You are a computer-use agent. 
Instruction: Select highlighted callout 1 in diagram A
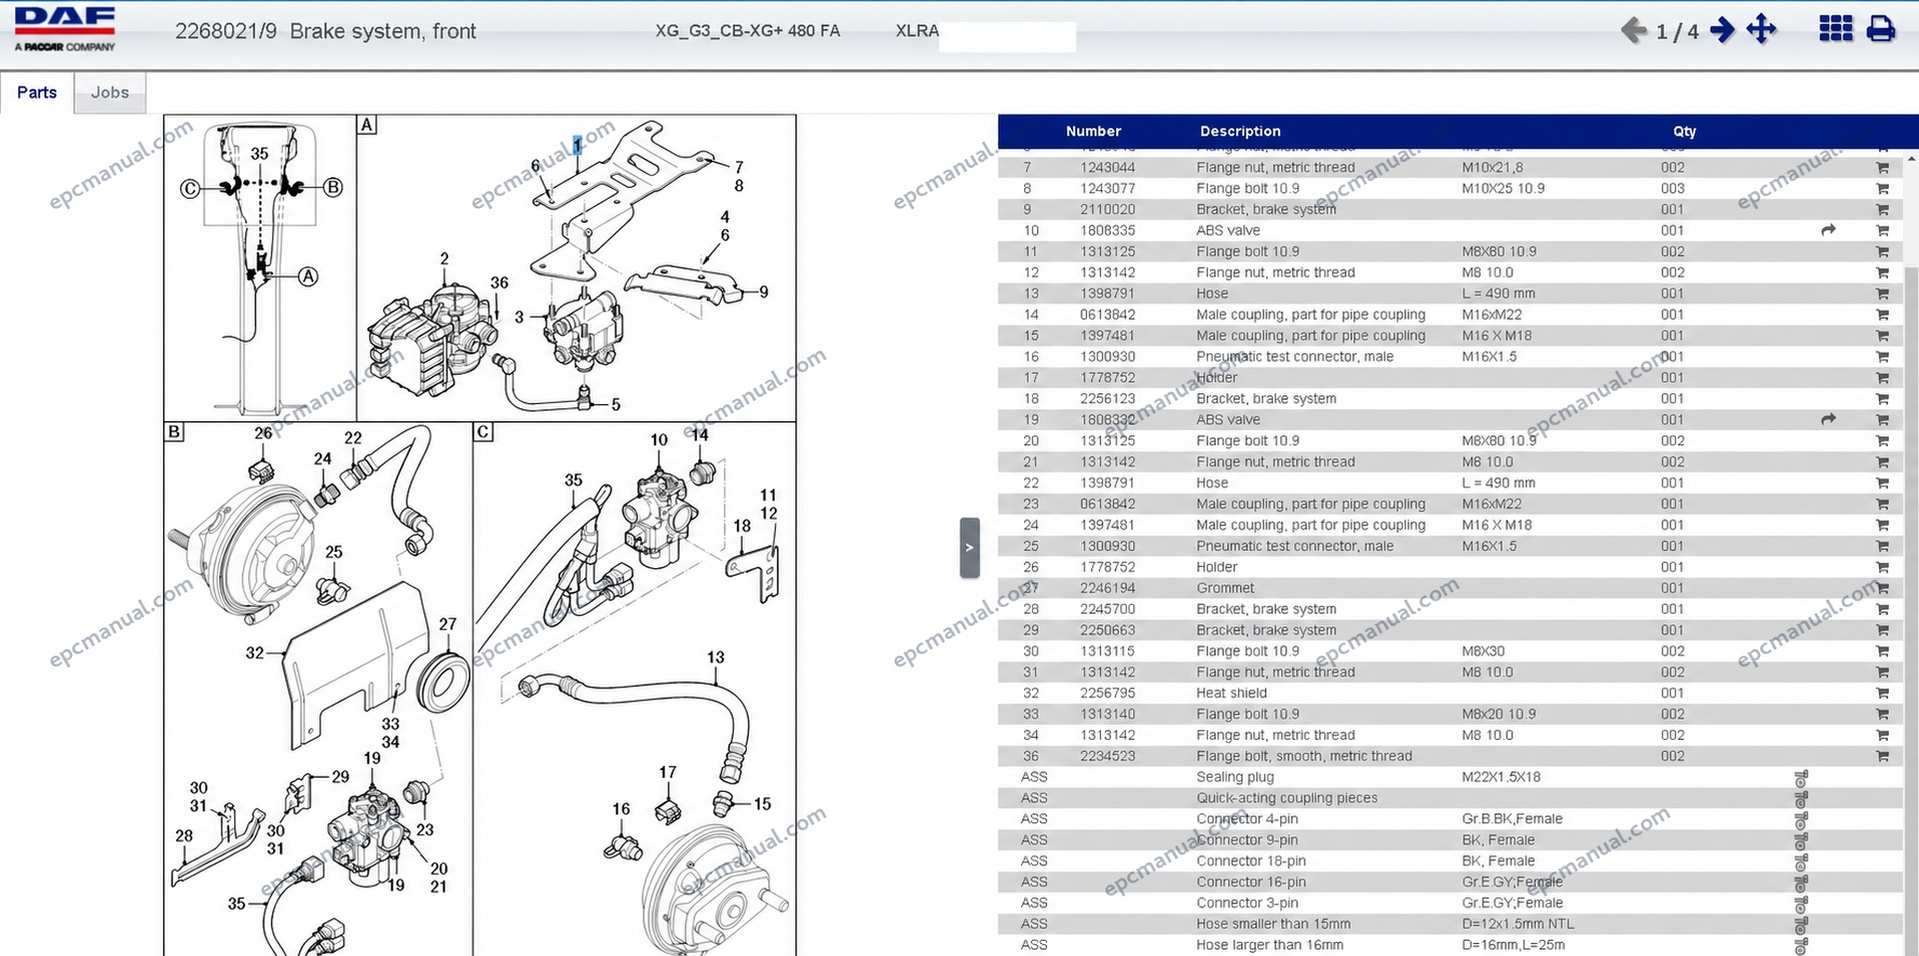click(x=577, y=146)
